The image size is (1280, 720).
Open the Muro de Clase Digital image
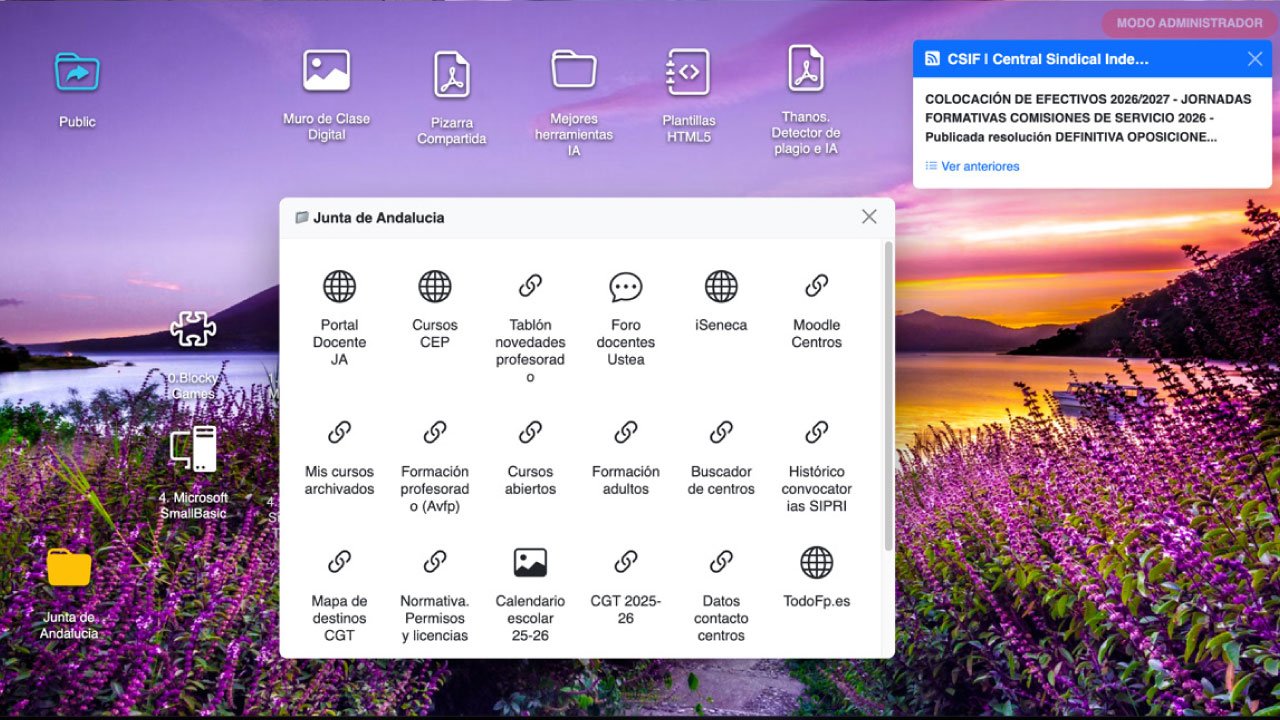(326, 71)
